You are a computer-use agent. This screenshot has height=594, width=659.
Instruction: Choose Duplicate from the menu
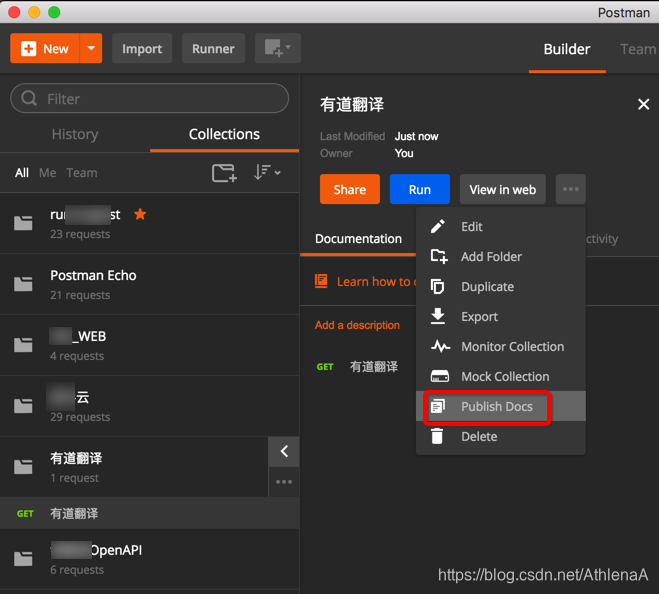click(501, 286)
